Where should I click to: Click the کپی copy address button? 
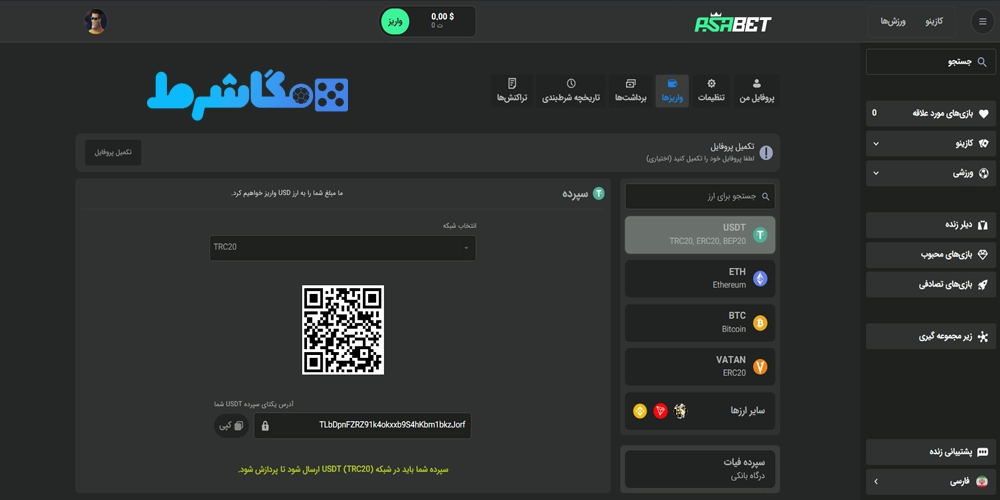coord(231,425)
